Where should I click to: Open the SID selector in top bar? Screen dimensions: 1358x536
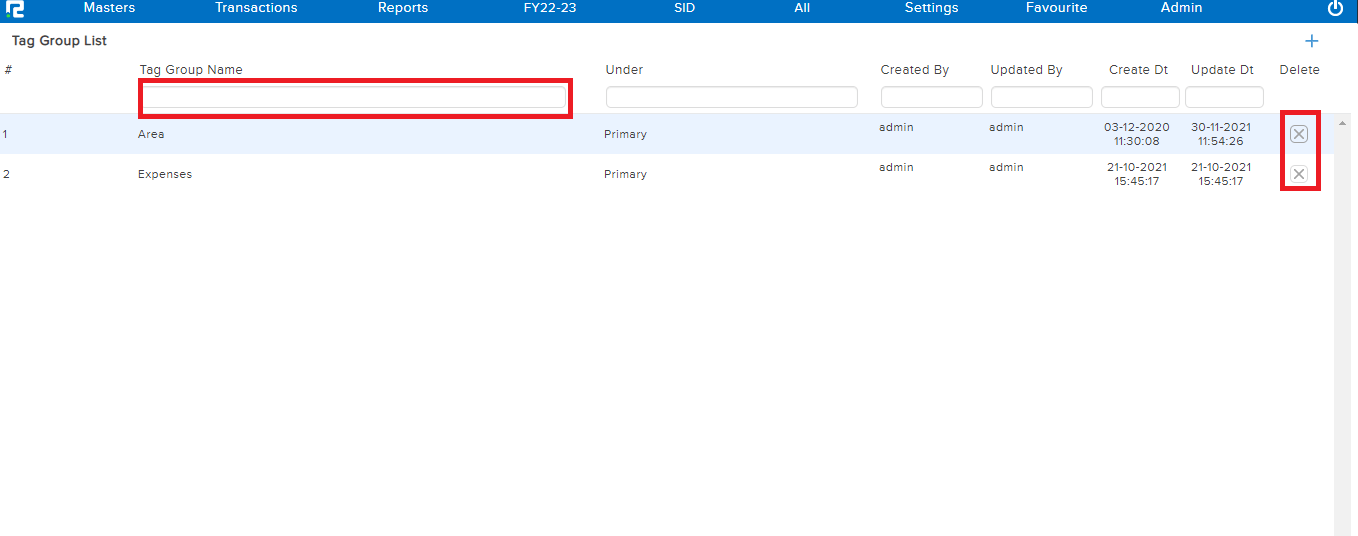click(x=684, y=8)
